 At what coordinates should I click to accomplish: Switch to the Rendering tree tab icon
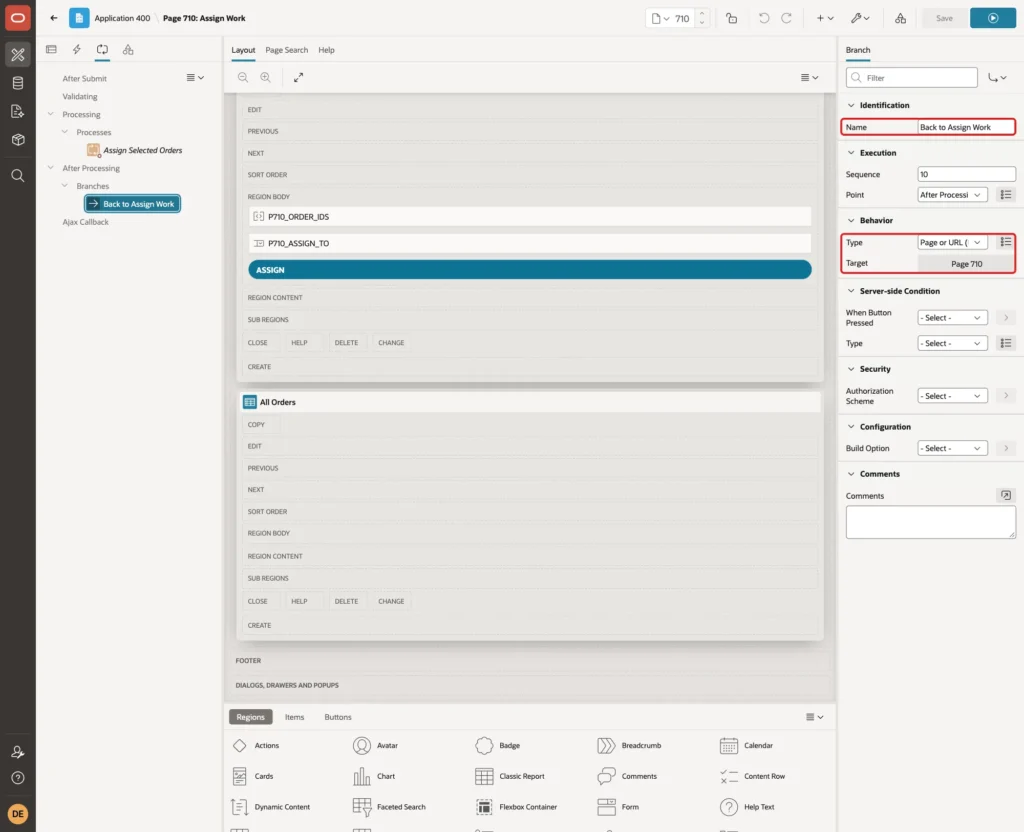pyautogui.click(x=51, y=50)
